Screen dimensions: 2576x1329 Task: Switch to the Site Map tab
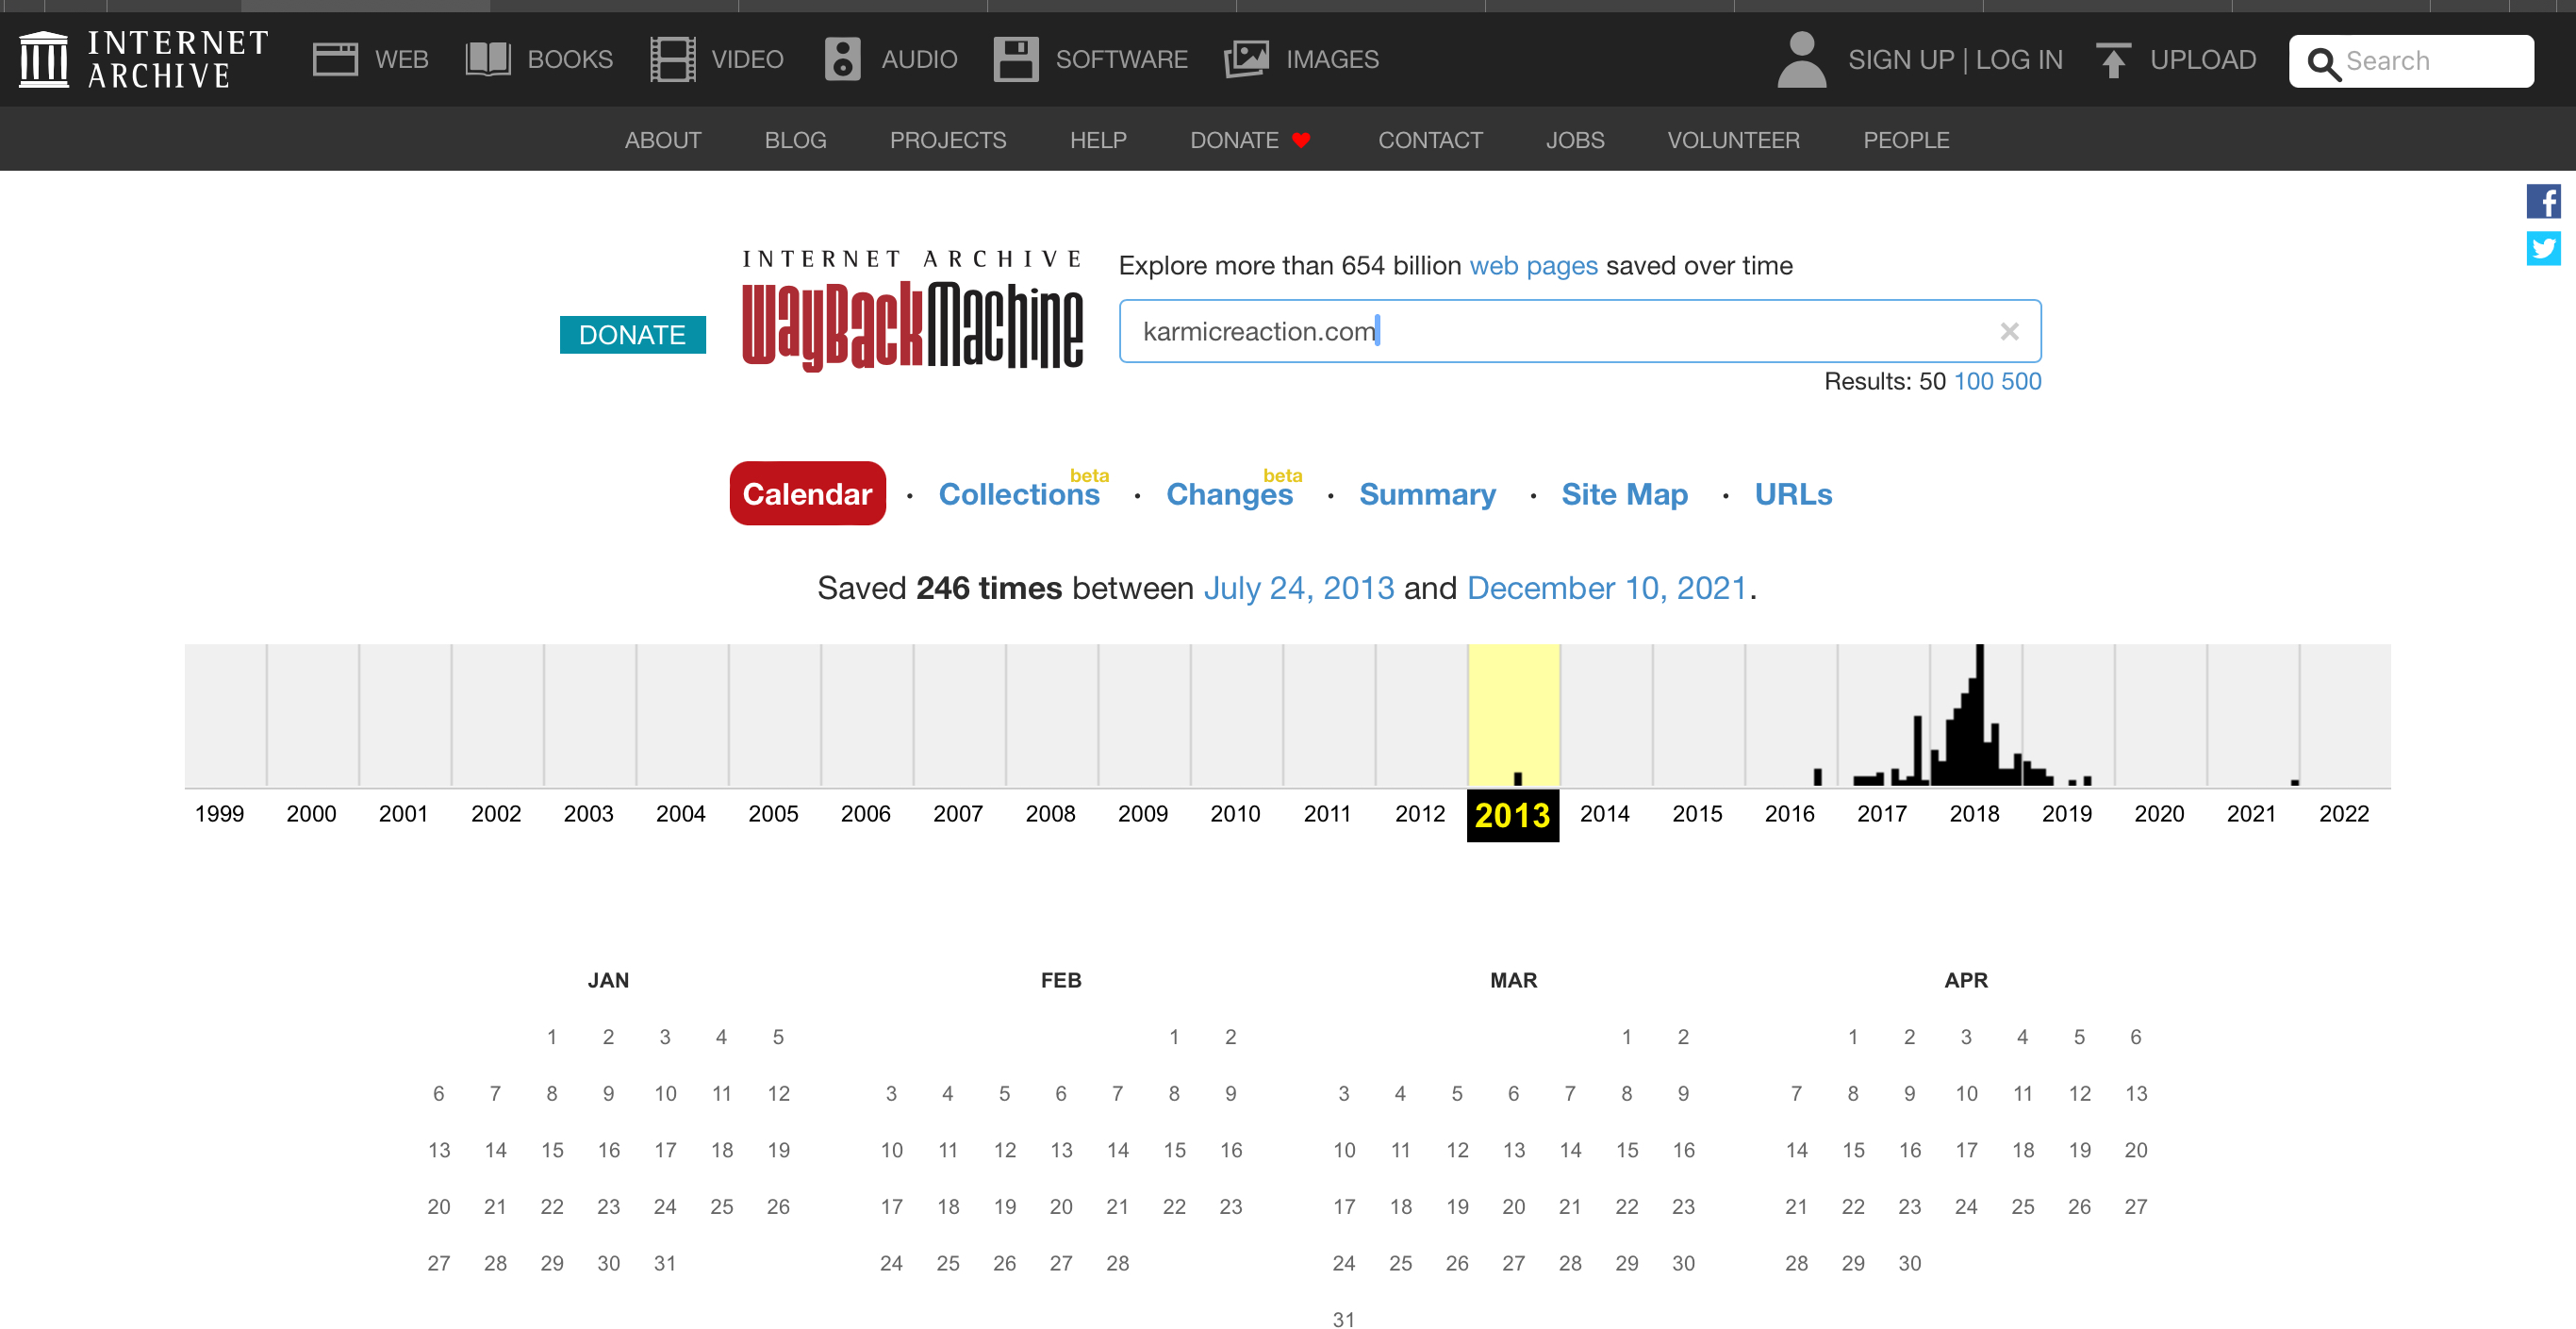1624,494
